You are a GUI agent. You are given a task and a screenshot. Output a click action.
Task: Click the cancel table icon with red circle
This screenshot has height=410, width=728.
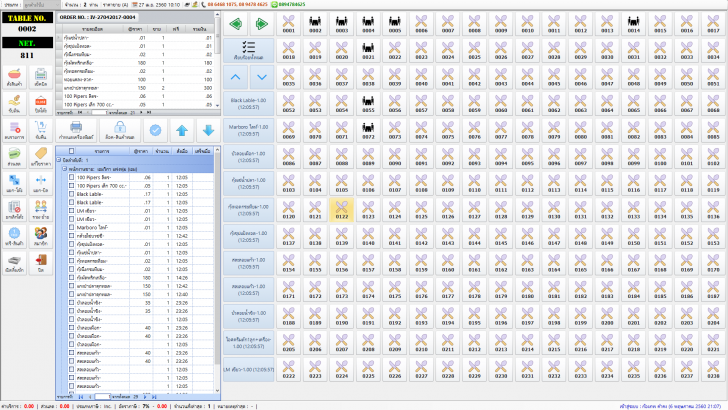14,210
